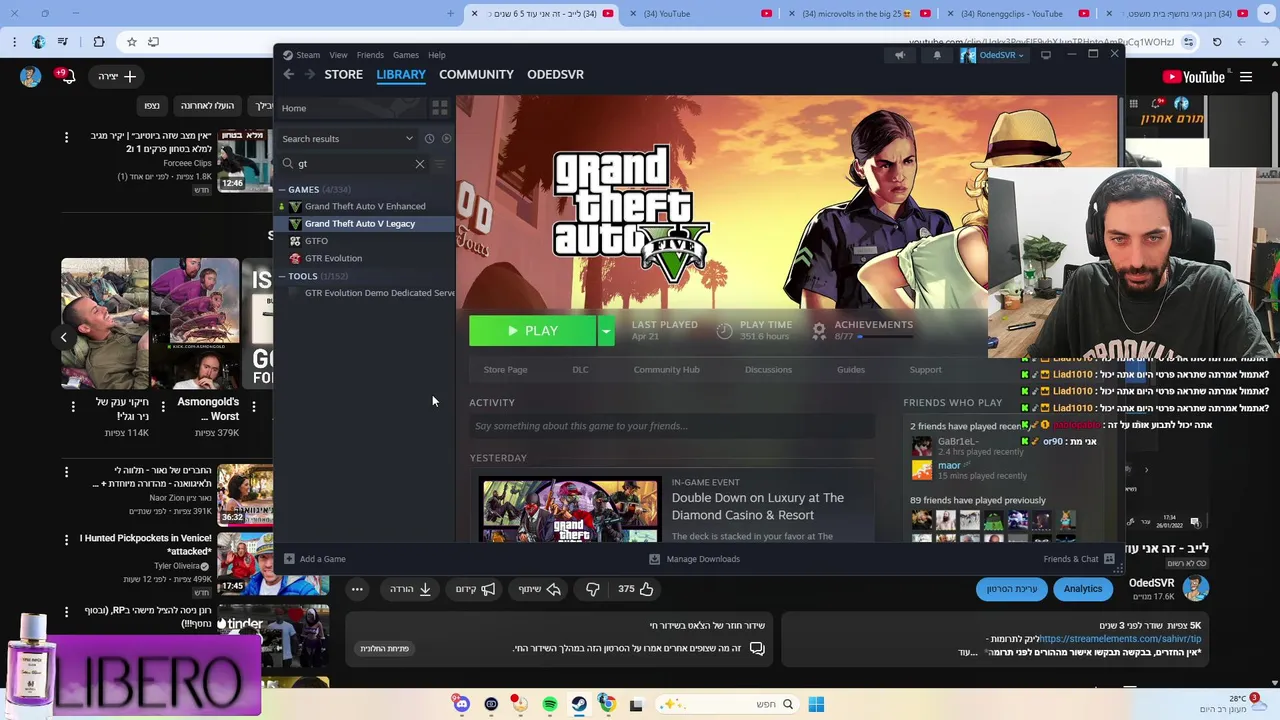This screenshot has height=720, width=1280.
Task: Select GTFO in the library list
Action: pos(316,241)
